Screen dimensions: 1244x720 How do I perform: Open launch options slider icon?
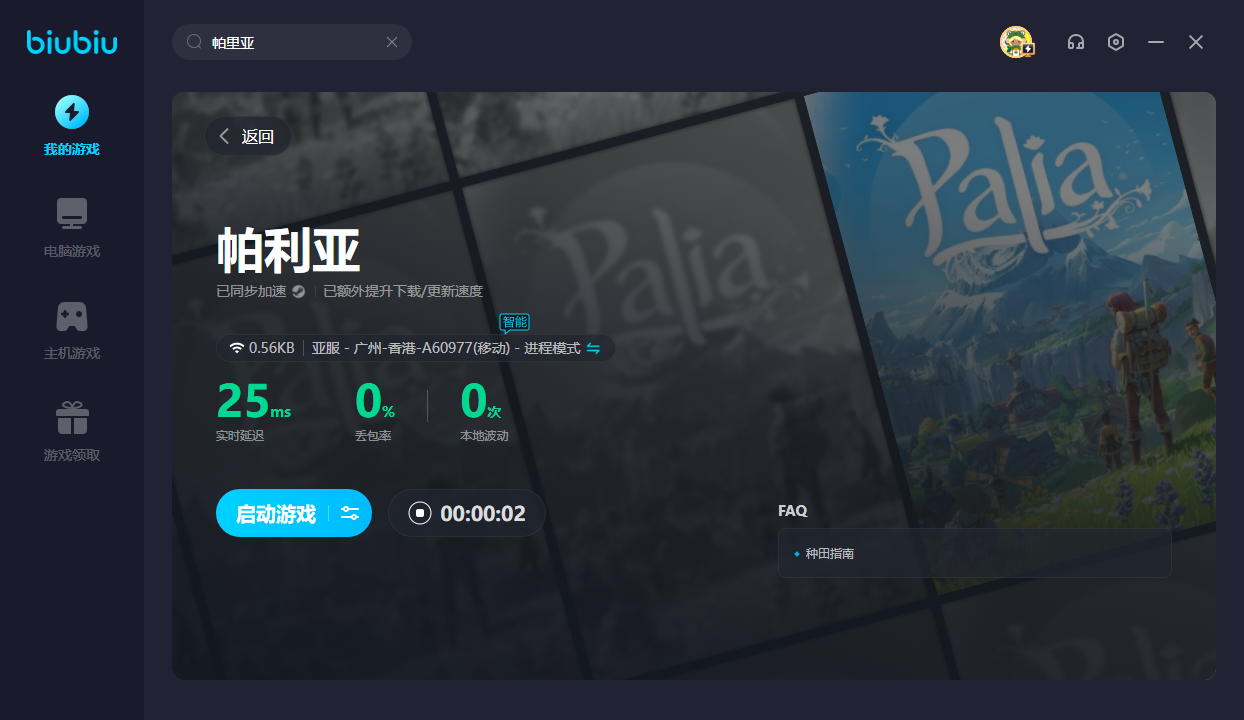pos(350,513)
